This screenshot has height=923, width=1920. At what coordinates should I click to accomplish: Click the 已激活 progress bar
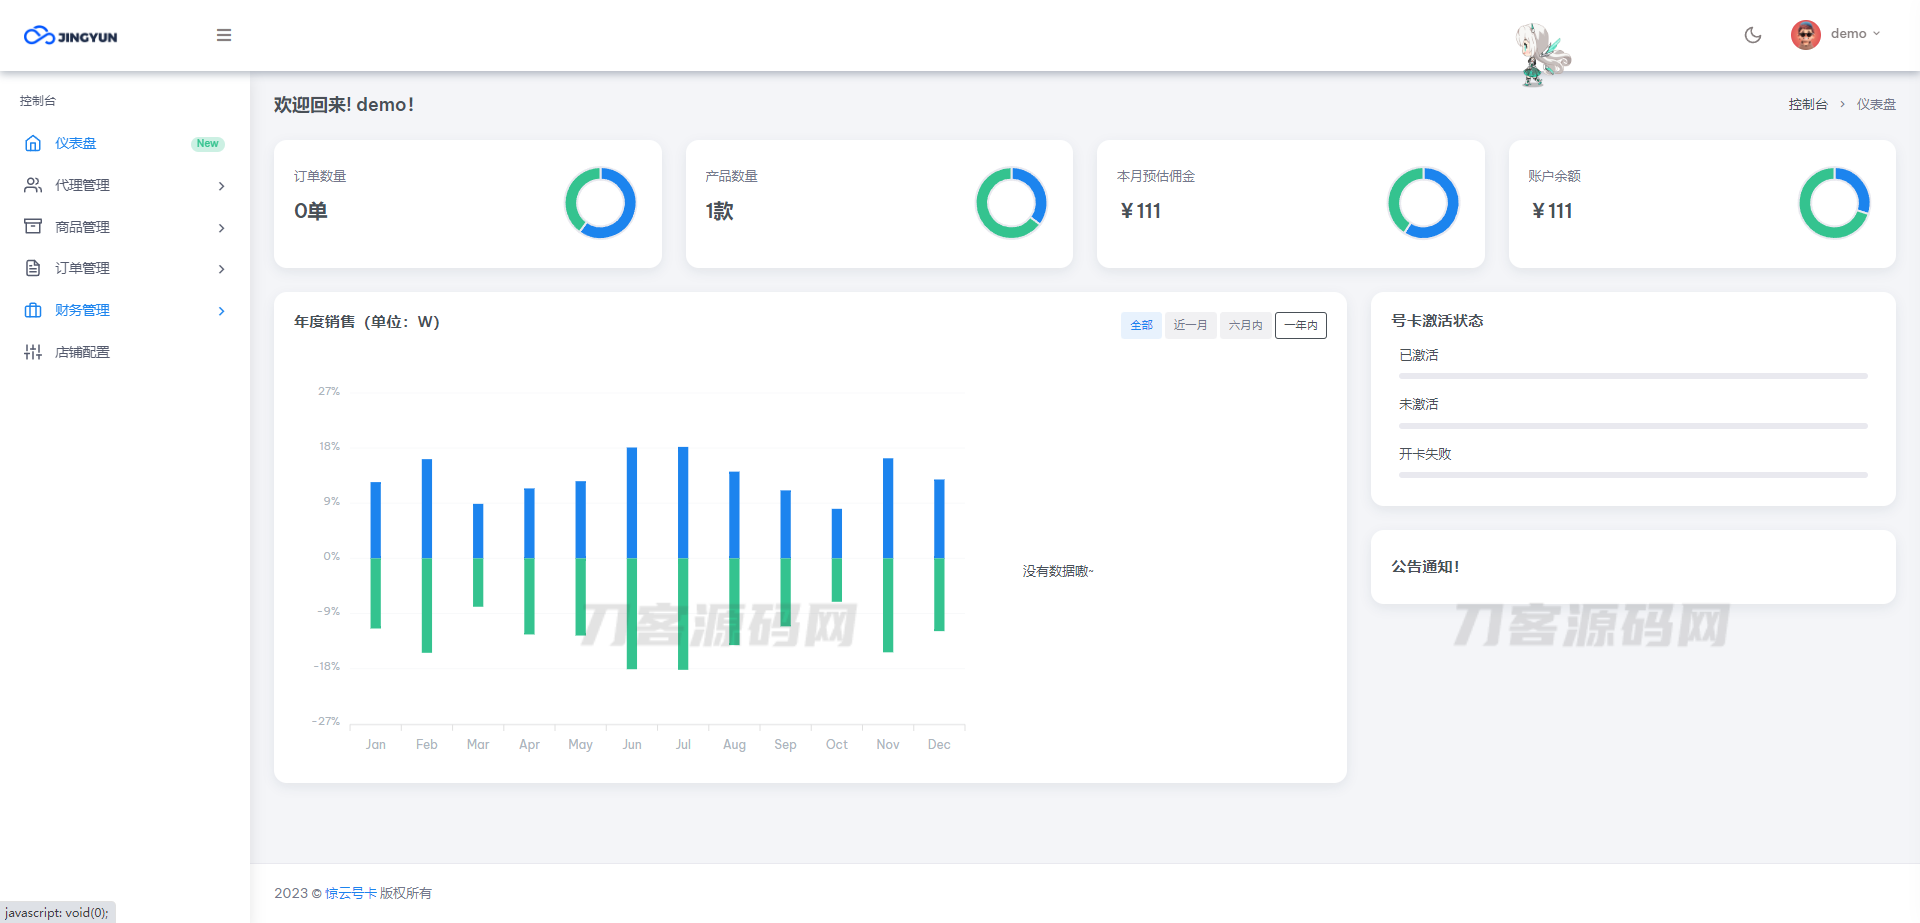(x=1632, y=376)
